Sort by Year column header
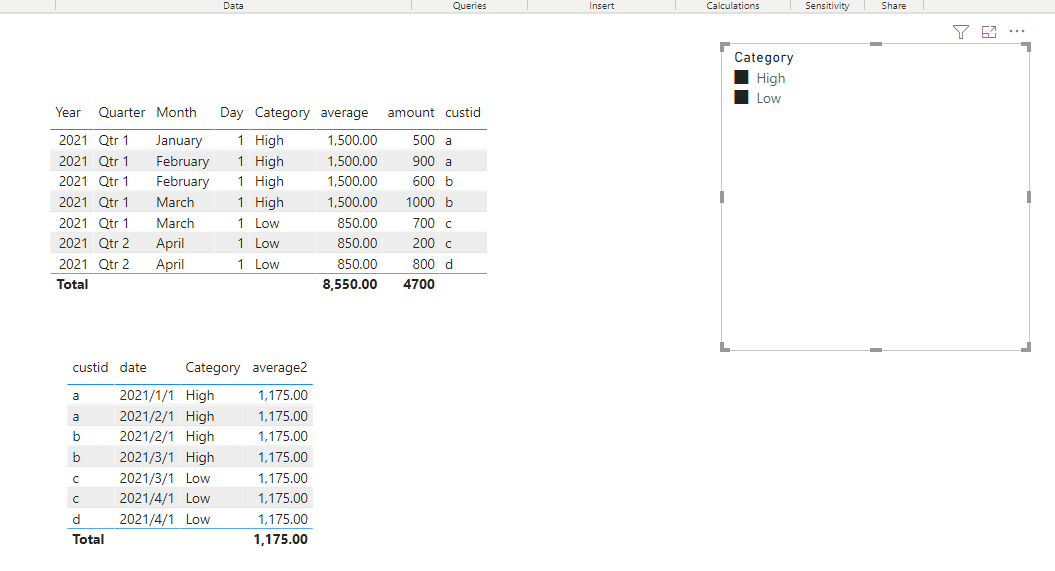The image size is (1055, 571). (68, 112)
